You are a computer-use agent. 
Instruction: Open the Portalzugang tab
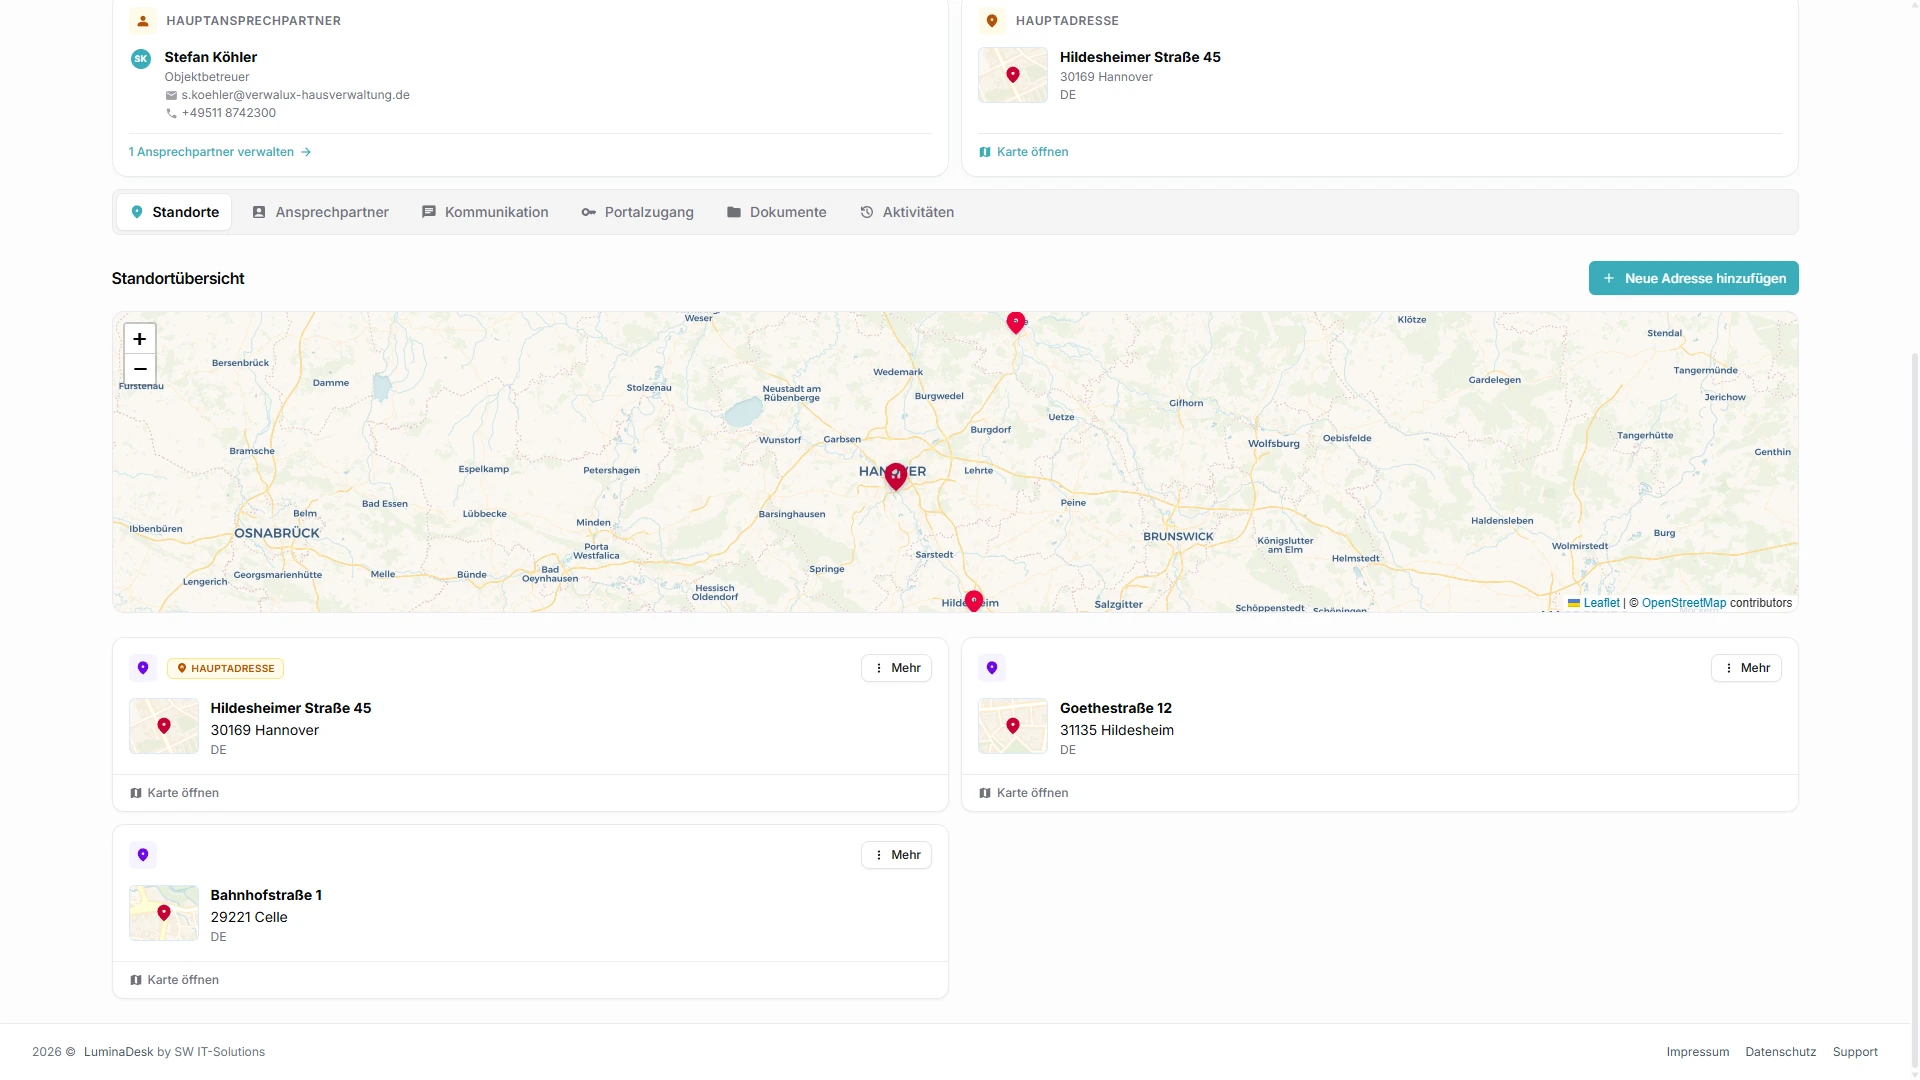coord(637,212)
